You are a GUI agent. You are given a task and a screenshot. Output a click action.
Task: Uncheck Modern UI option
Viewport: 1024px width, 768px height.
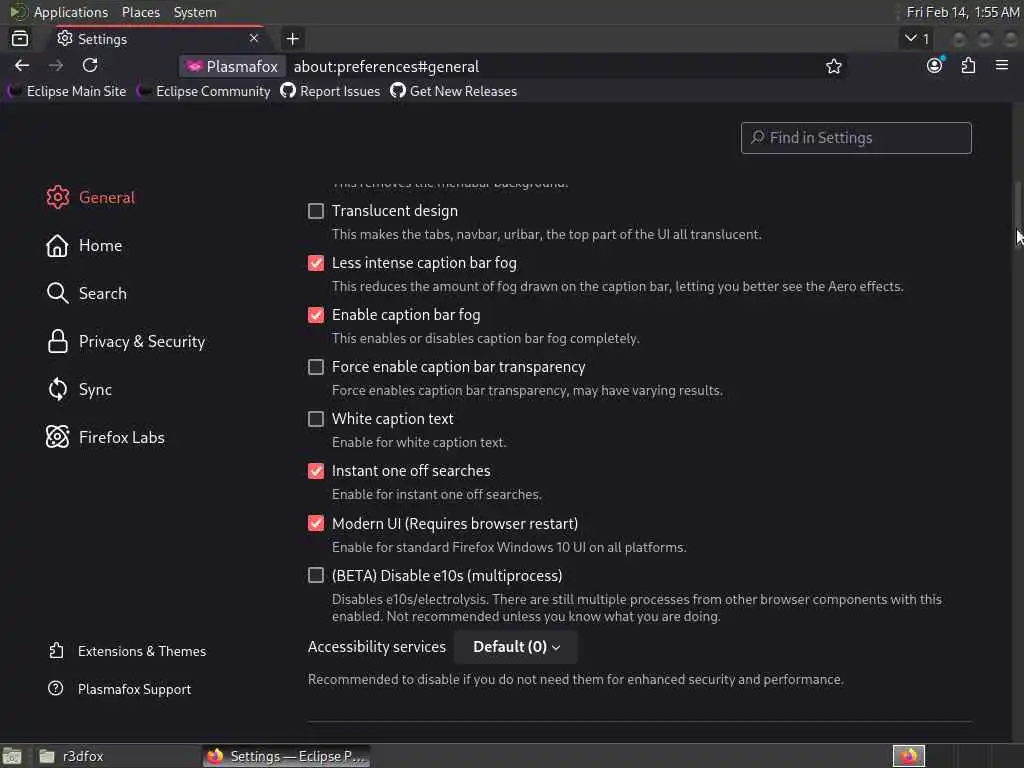click(315, 523)
